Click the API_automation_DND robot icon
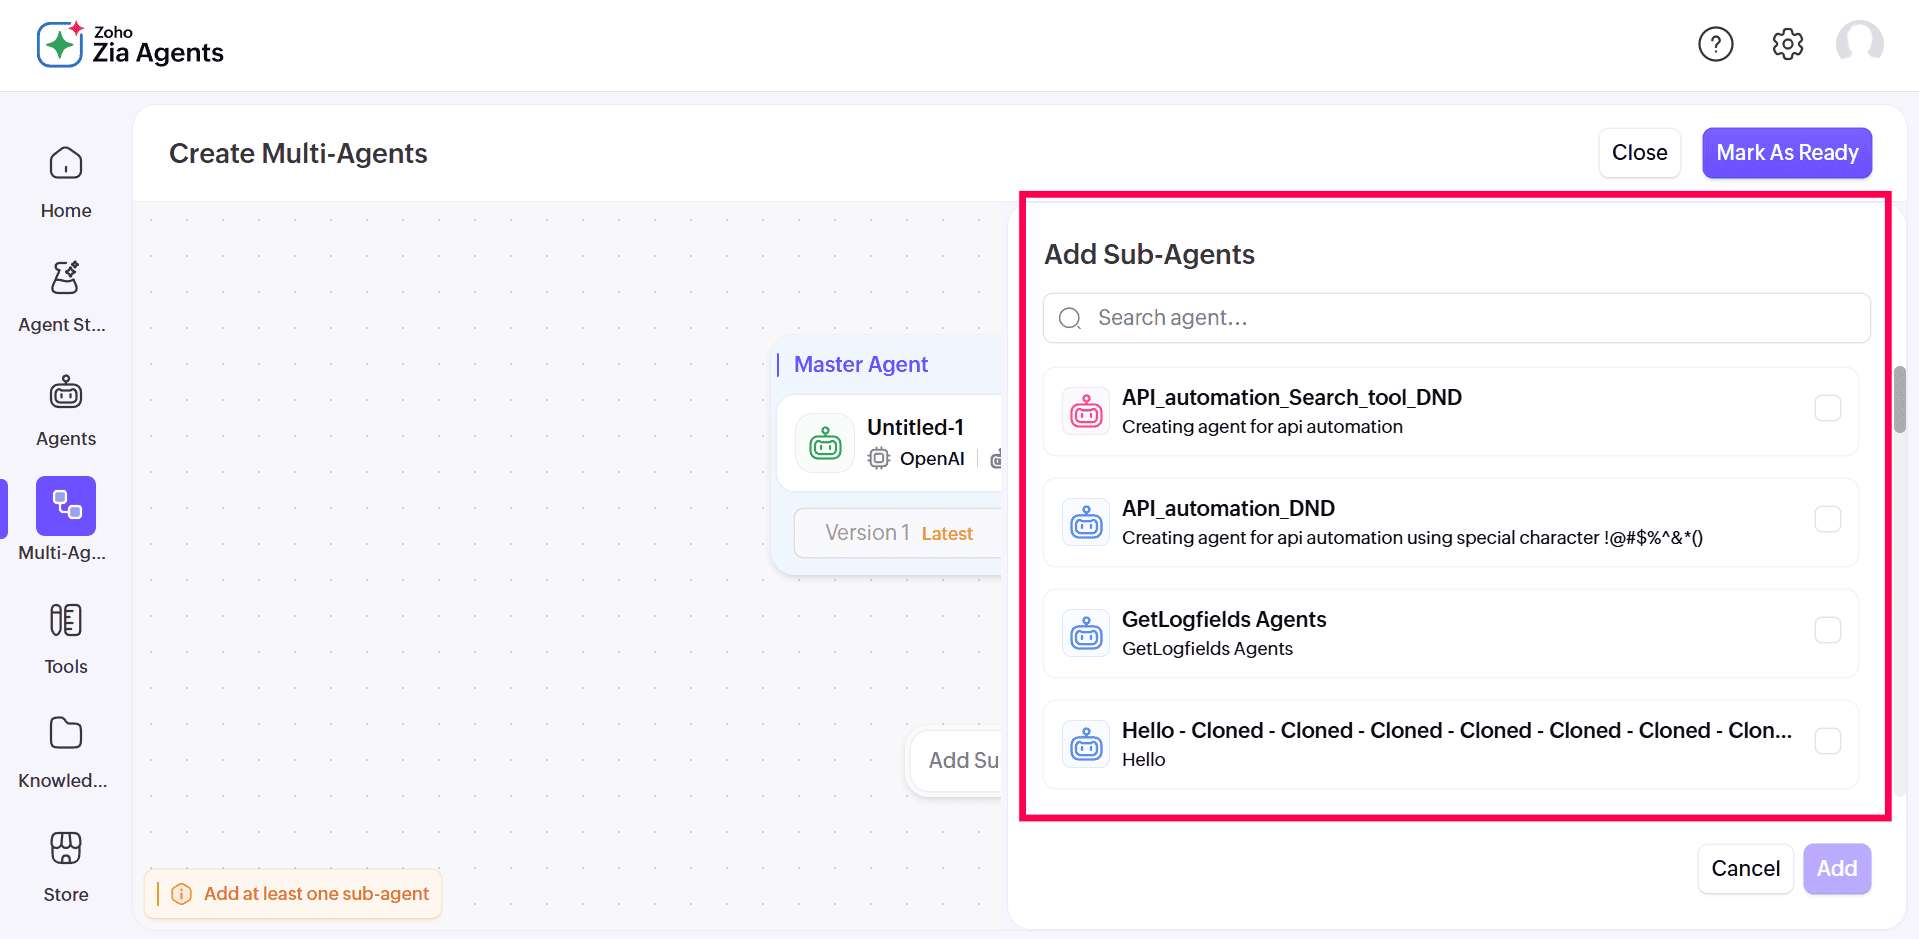 pos(1086,522)
